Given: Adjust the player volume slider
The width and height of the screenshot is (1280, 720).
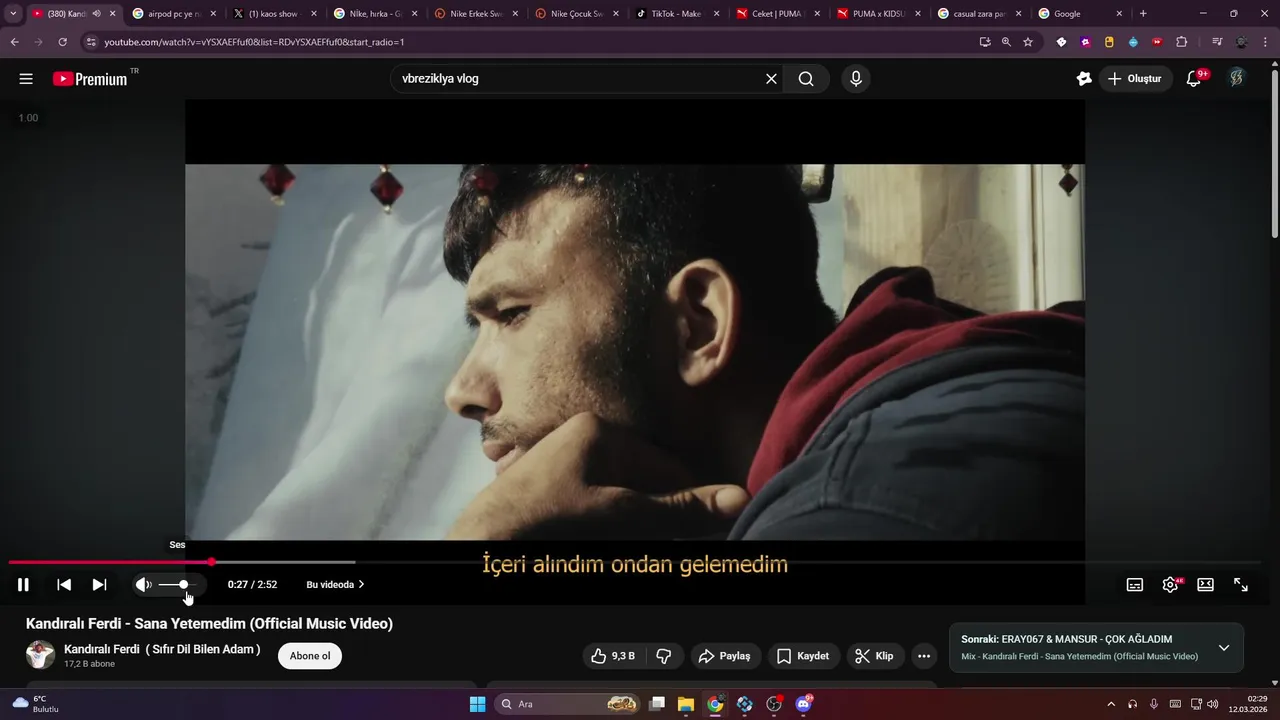Looking at the screenshot, I should pos(177,584).
